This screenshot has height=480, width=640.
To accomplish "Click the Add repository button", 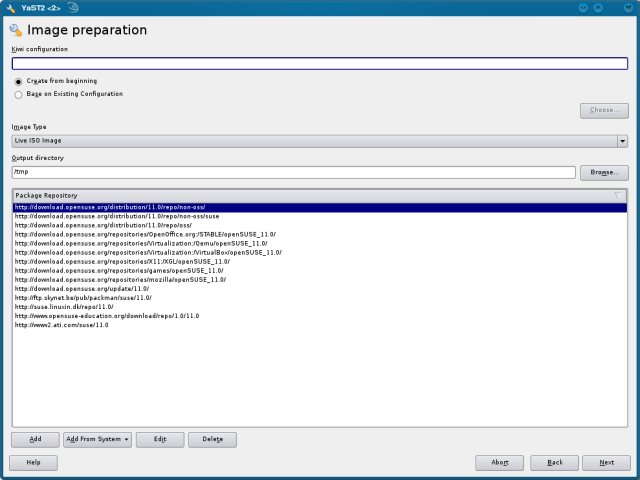I will [x=36, y=440].
